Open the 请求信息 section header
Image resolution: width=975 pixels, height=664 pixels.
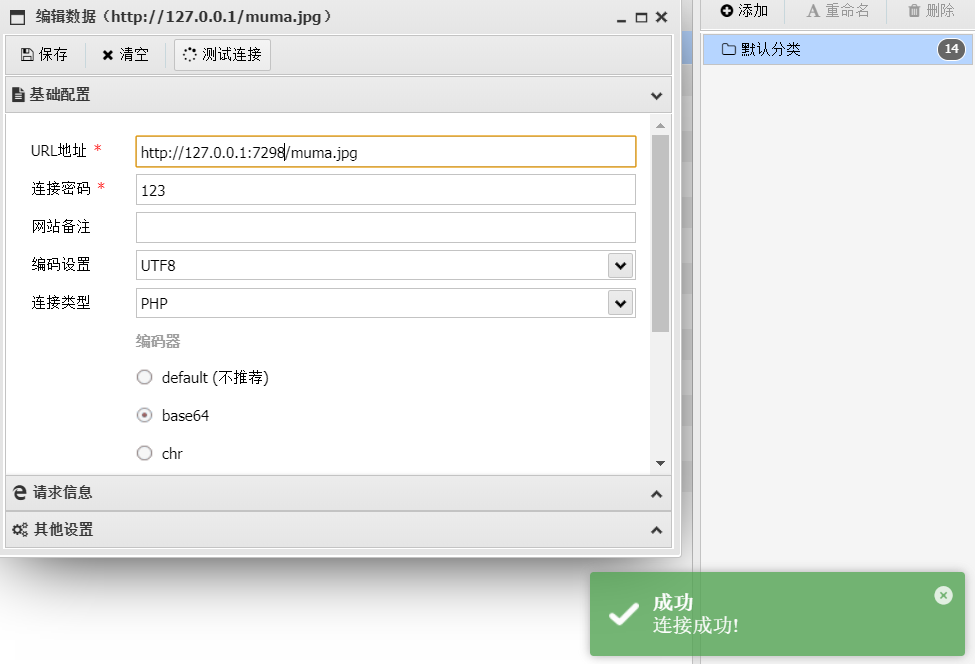click(x=338, y=493)
